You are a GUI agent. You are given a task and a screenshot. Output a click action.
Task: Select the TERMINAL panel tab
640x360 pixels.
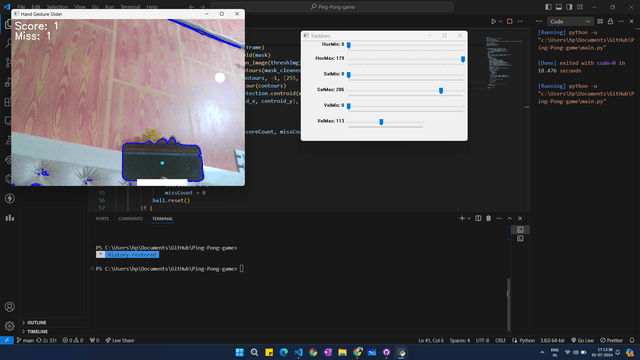162,219
